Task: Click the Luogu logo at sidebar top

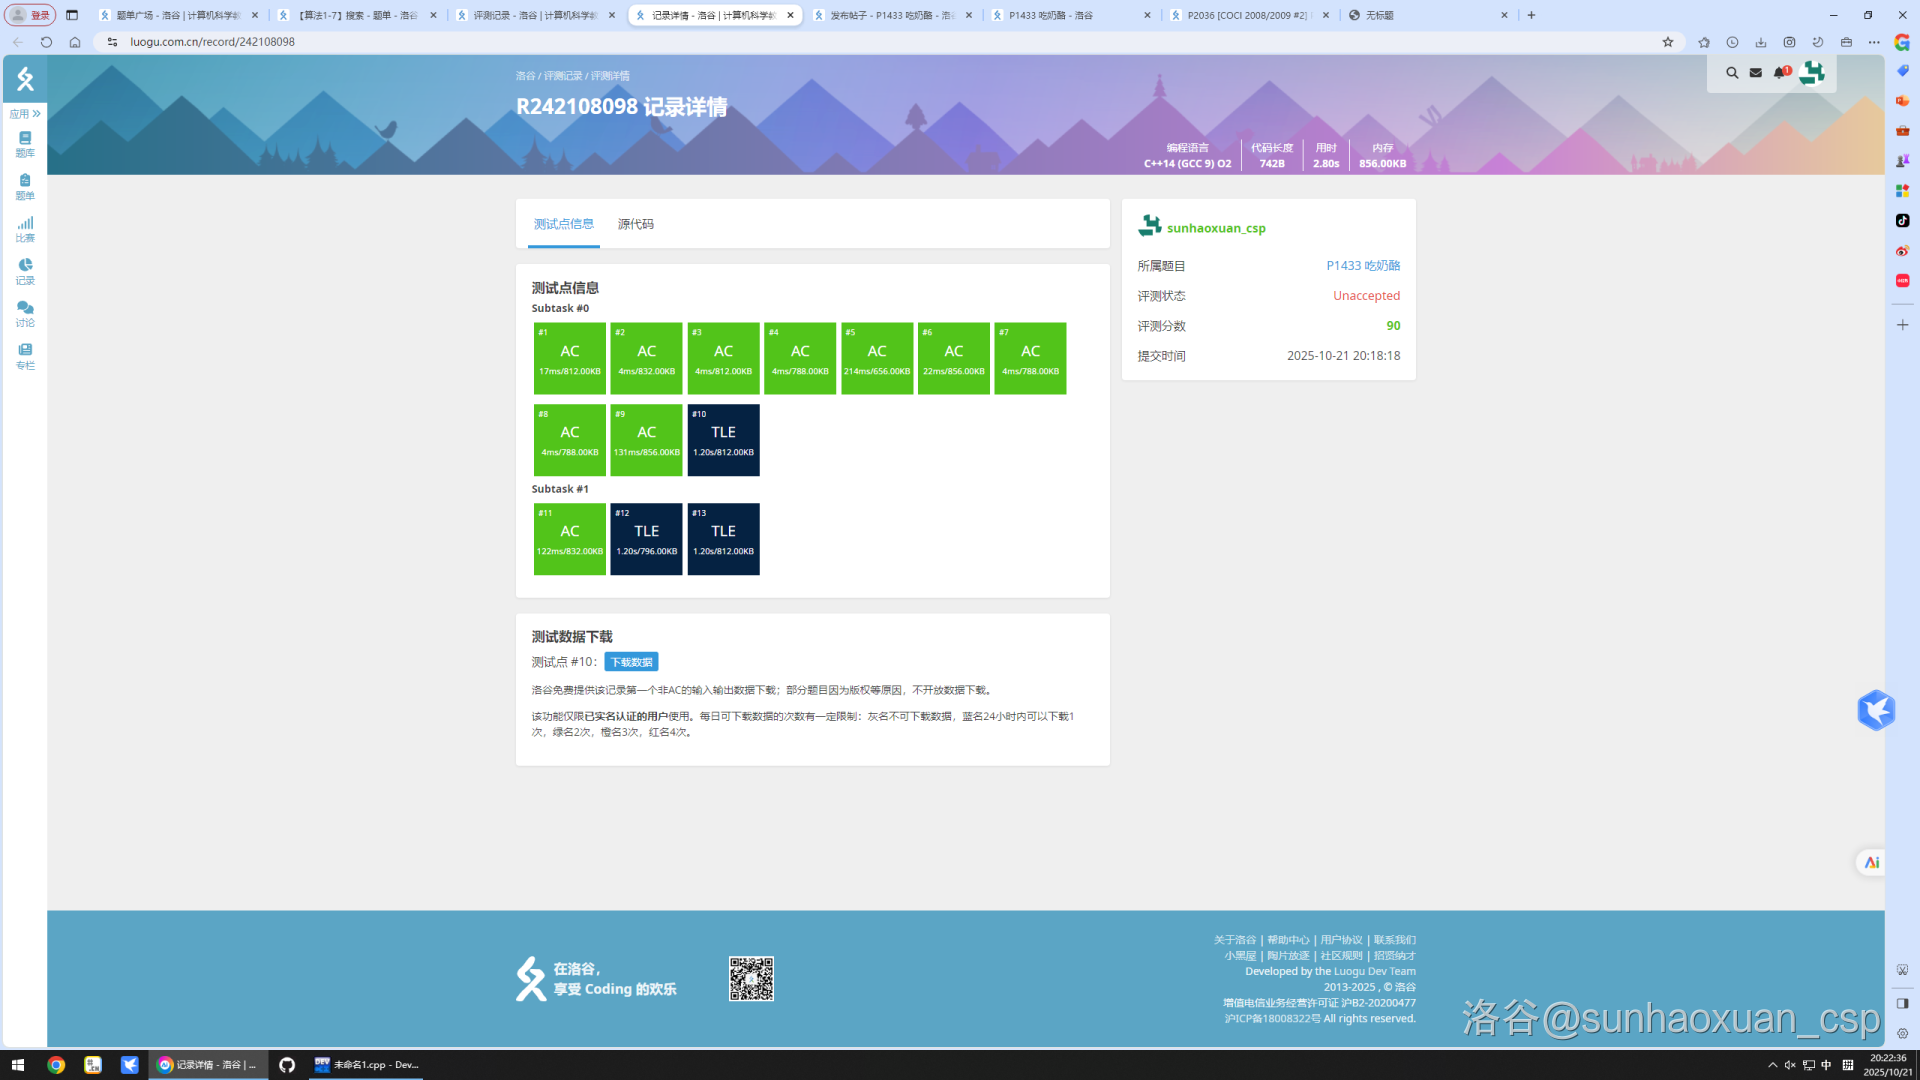Action: 25,79
